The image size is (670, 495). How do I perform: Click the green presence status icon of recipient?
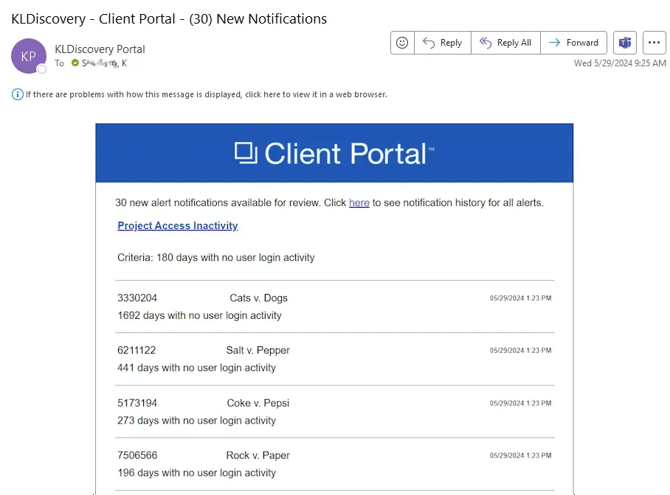point(75,63)
